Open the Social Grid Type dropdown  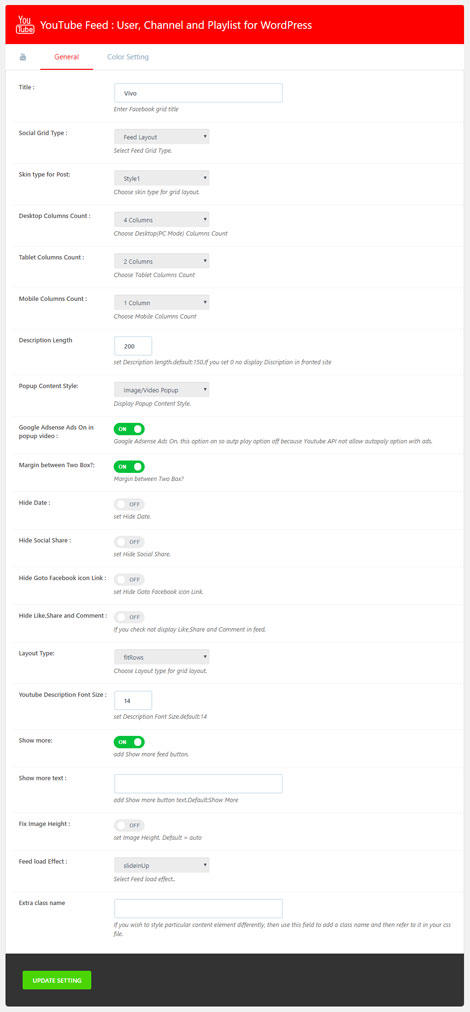(x=161, y=137)
